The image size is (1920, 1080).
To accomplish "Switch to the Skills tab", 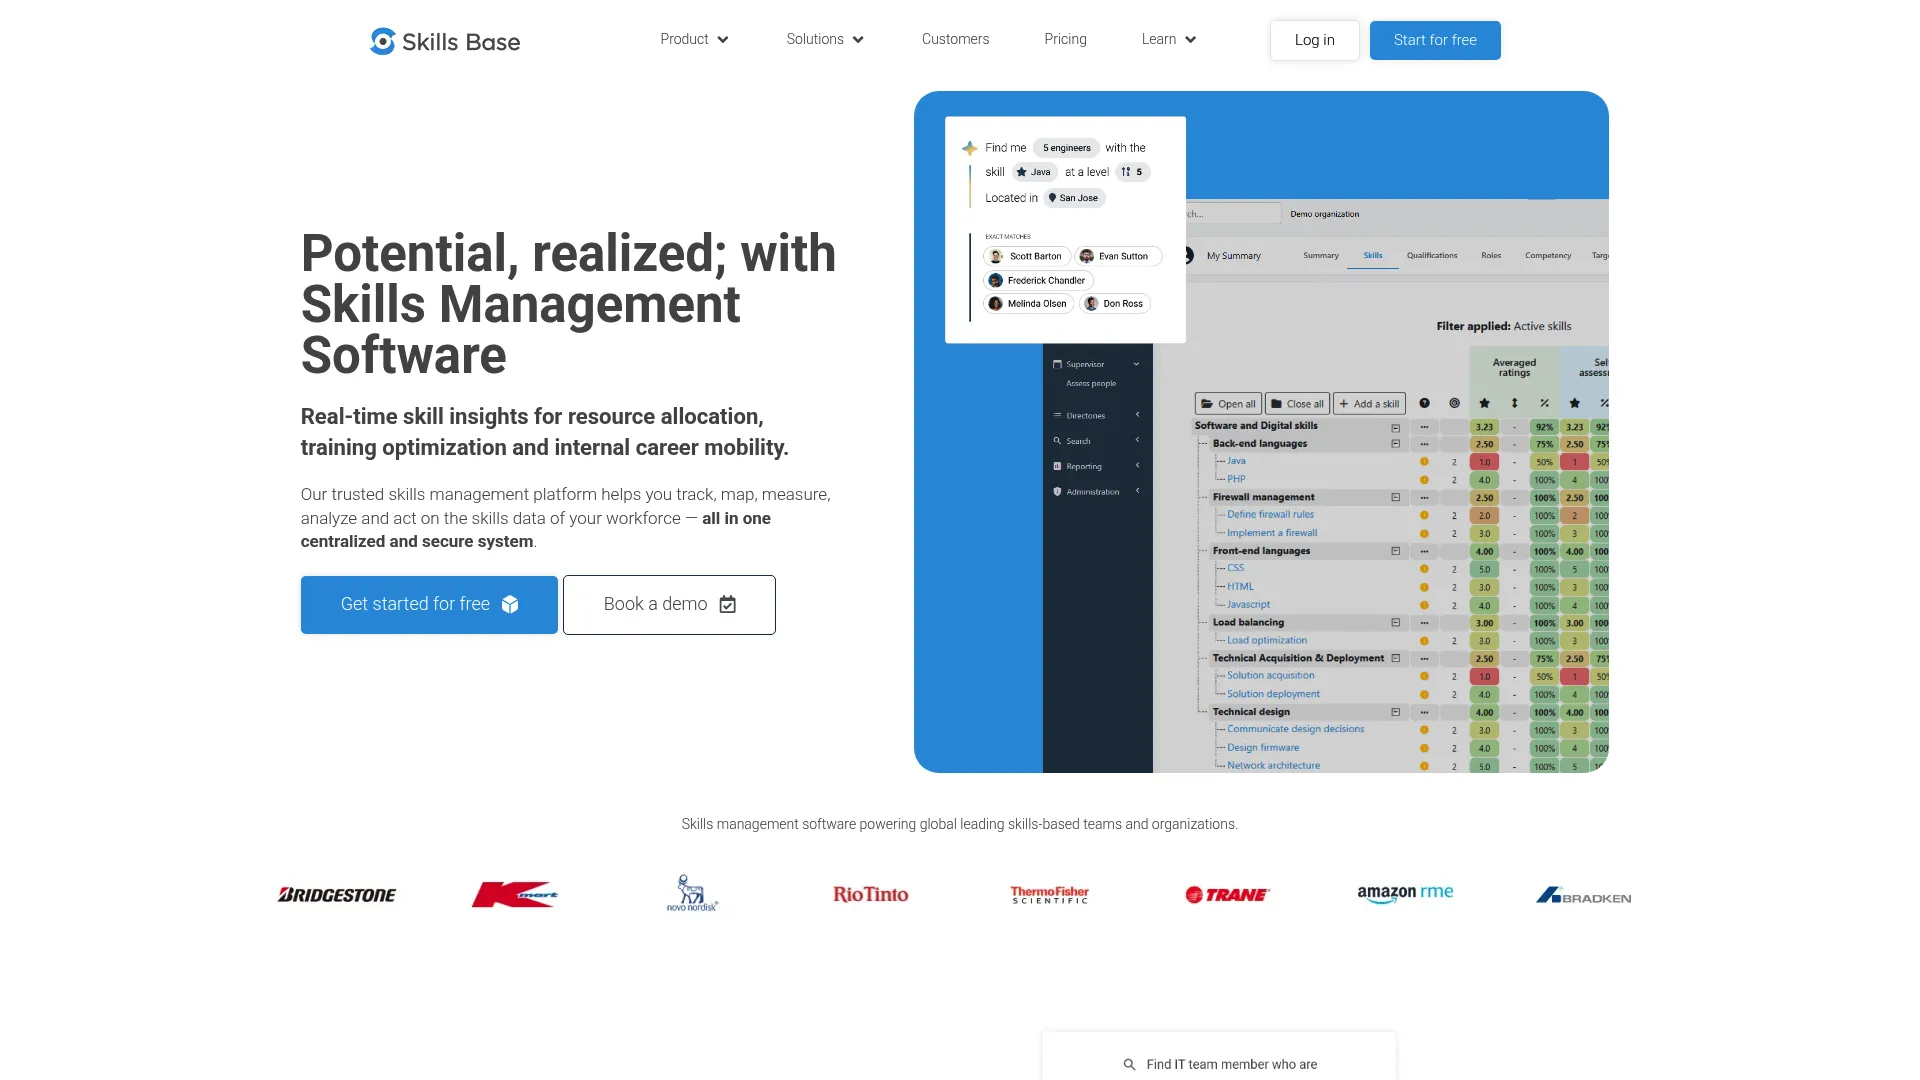I will click(x=1373, y=256).
